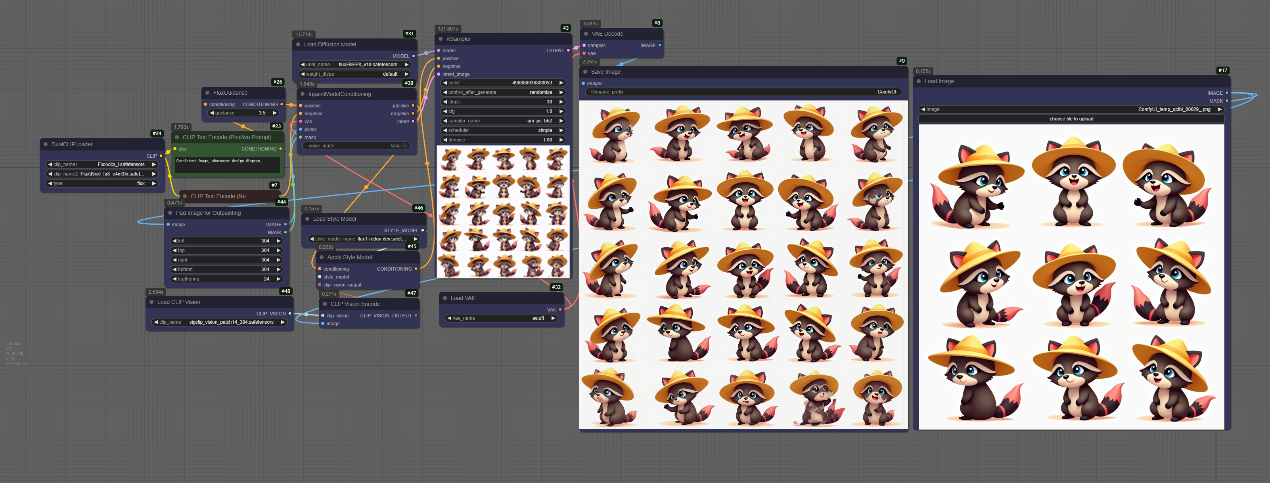Collapse the DualCLIPLoader node
The image size is (1270, 483).
[x=47, y=144]
